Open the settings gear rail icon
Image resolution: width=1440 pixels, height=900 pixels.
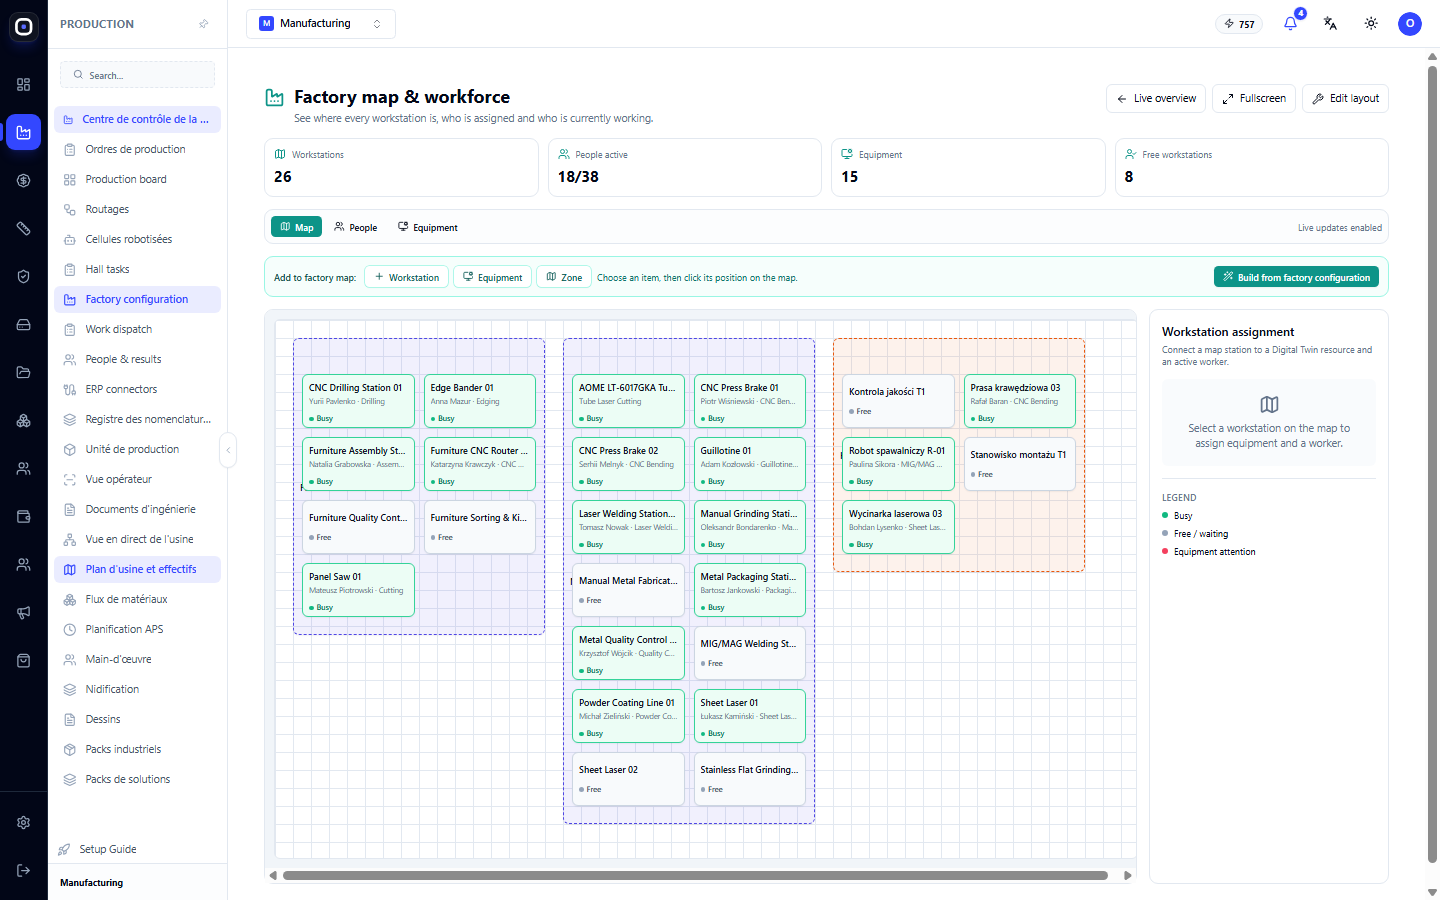24,823
